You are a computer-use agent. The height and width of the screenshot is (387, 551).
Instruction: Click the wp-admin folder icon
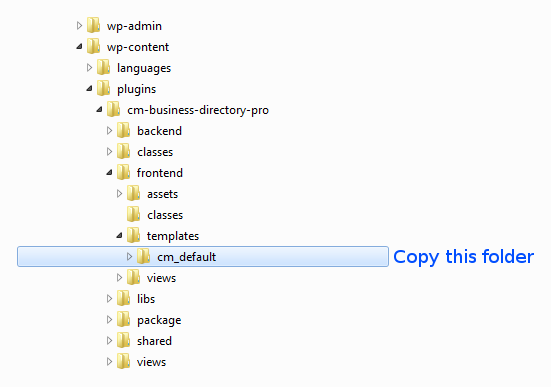pos(93,25)
